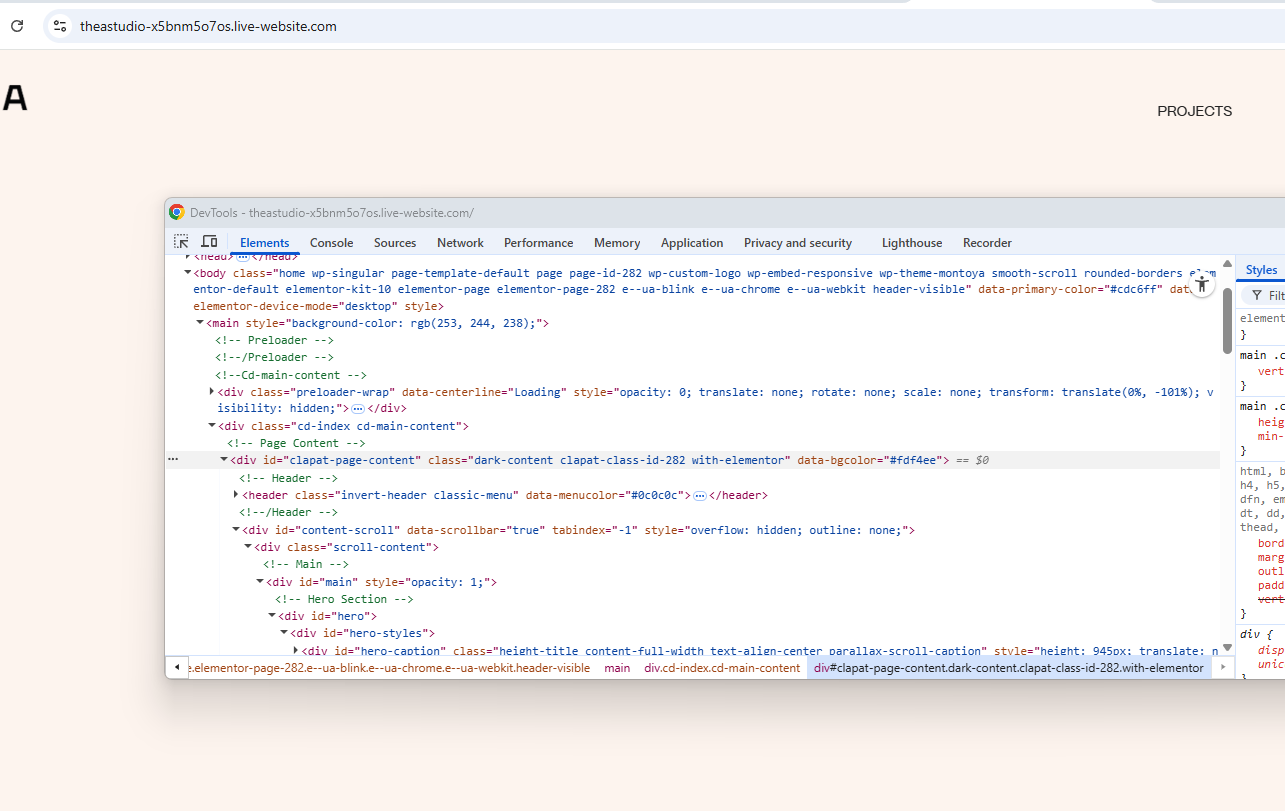Click the Filter field in Styles pane

1266,296
